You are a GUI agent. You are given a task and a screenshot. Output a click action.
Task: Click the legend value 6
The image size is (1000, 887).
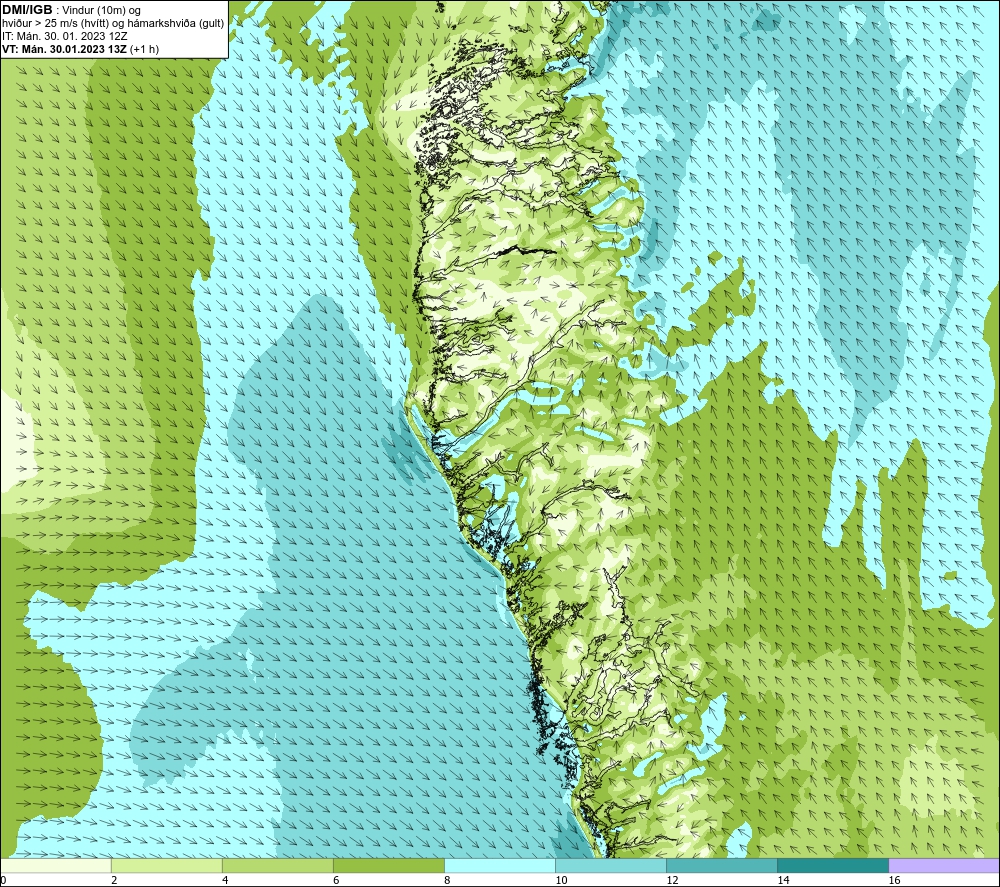[336, 880]
